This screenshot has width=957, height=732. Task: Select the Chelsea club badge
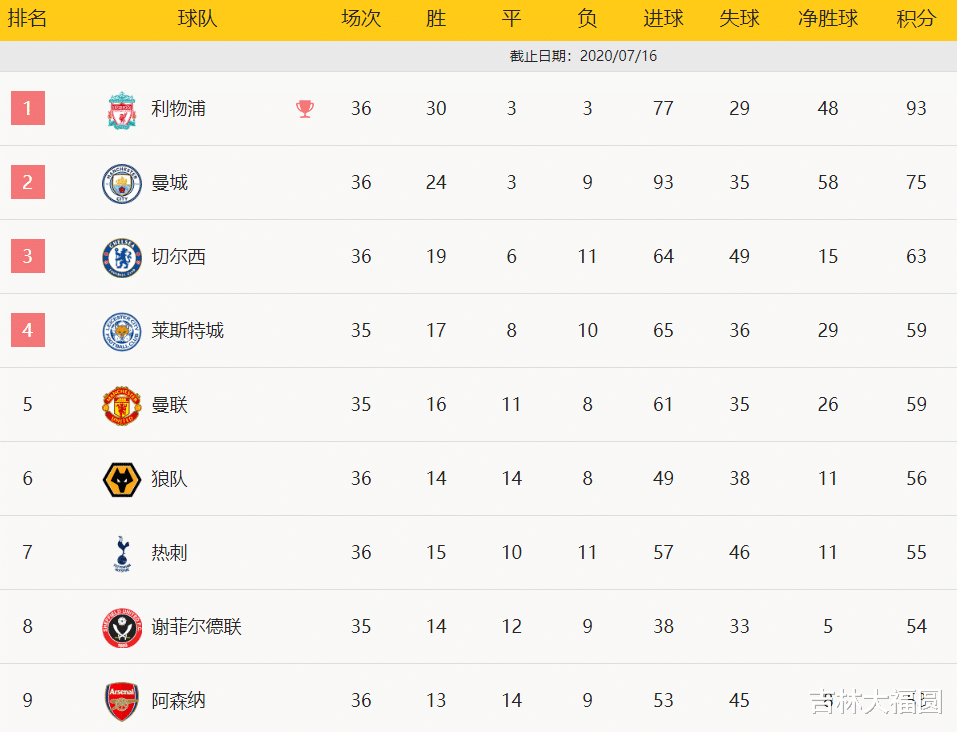point(122,257)
